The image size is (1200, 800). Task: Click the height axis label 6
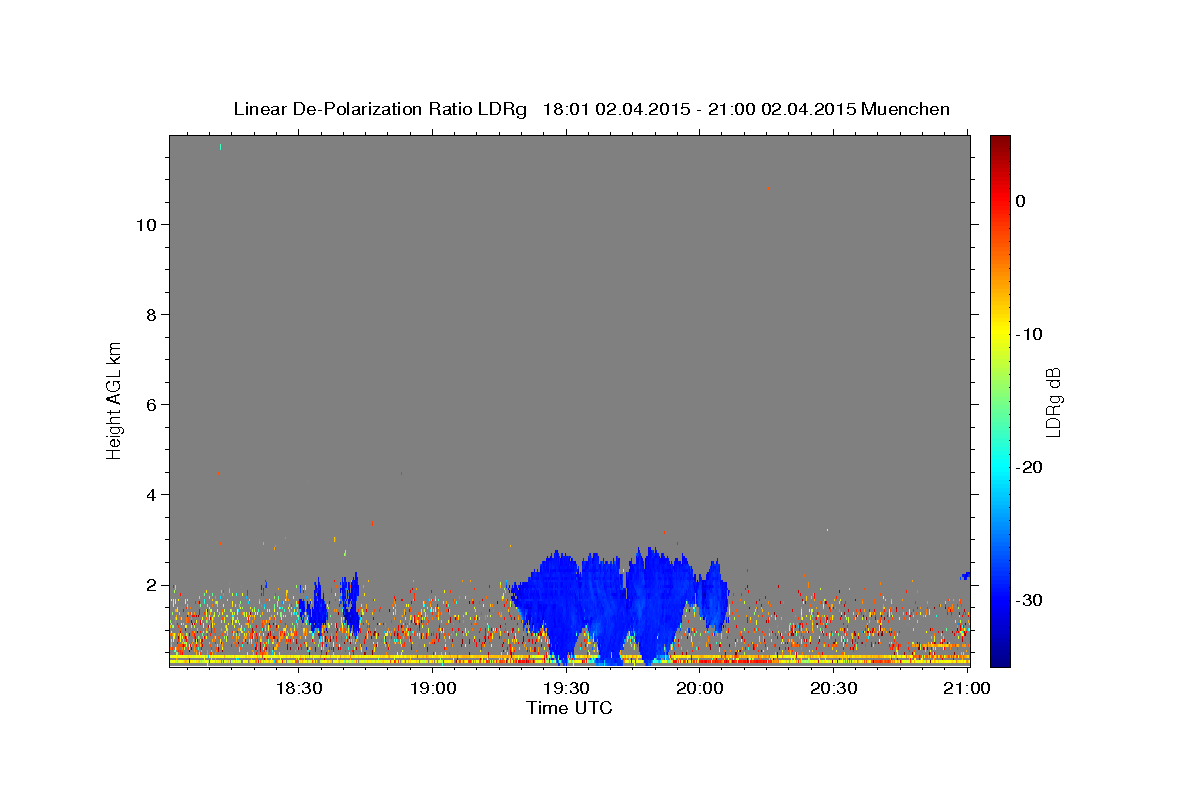click(x=149, y=405)
